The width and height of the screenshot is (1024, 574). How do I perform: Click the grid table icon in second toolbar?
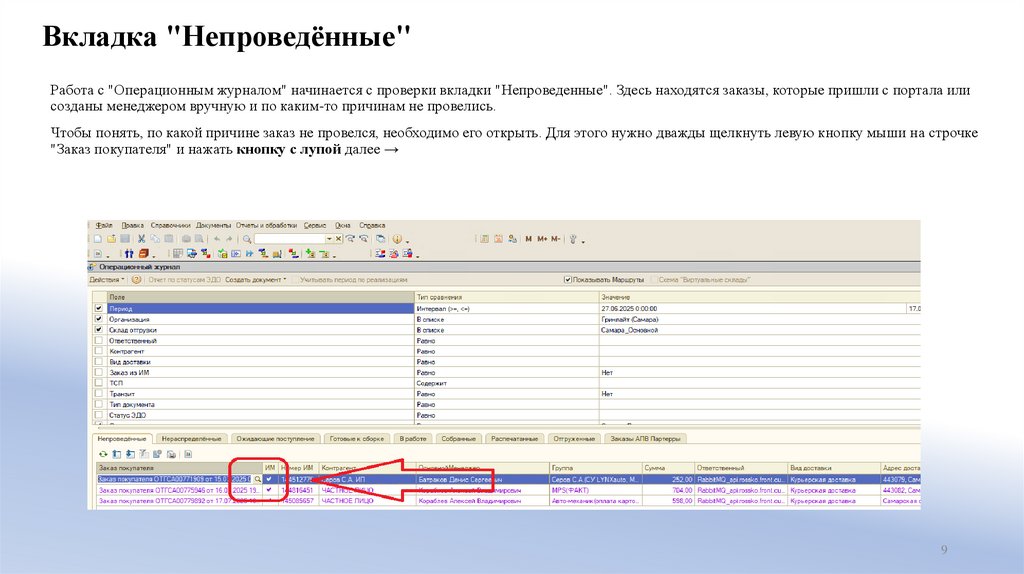pyautogui.click(x=177, y=253)
